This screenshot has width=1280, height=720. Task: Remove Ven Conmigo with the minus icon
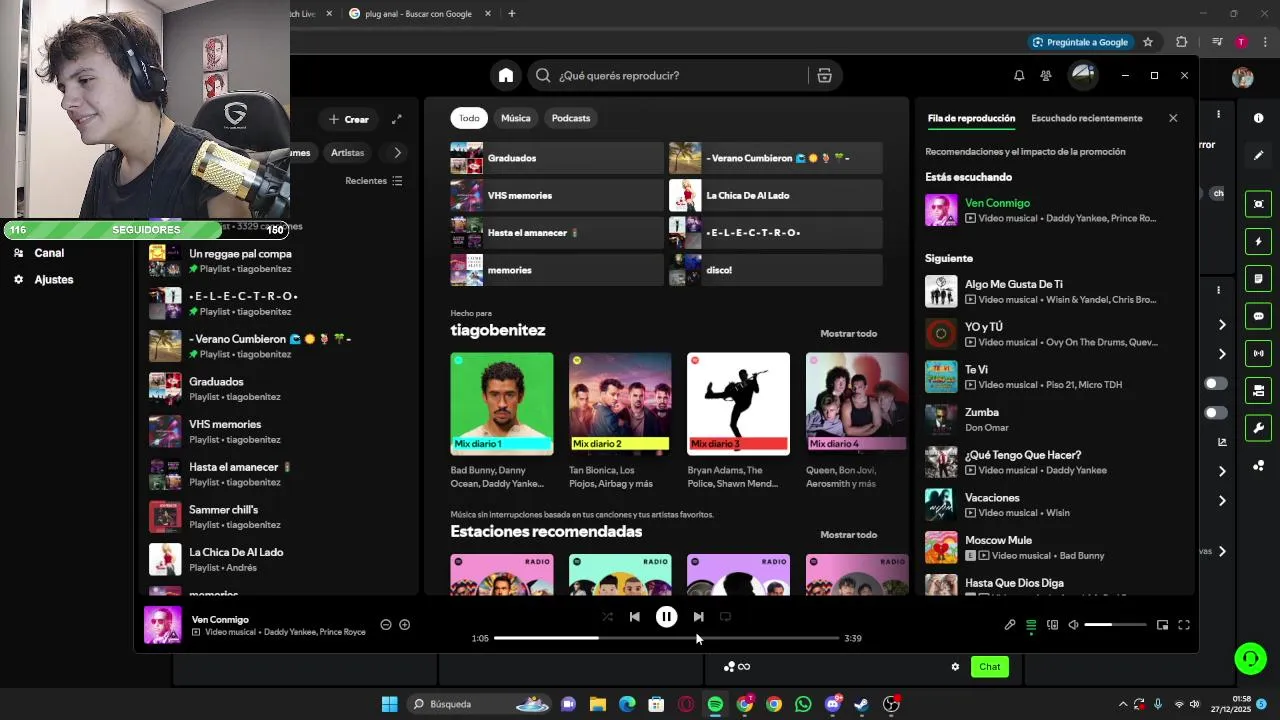pos(386,625)
